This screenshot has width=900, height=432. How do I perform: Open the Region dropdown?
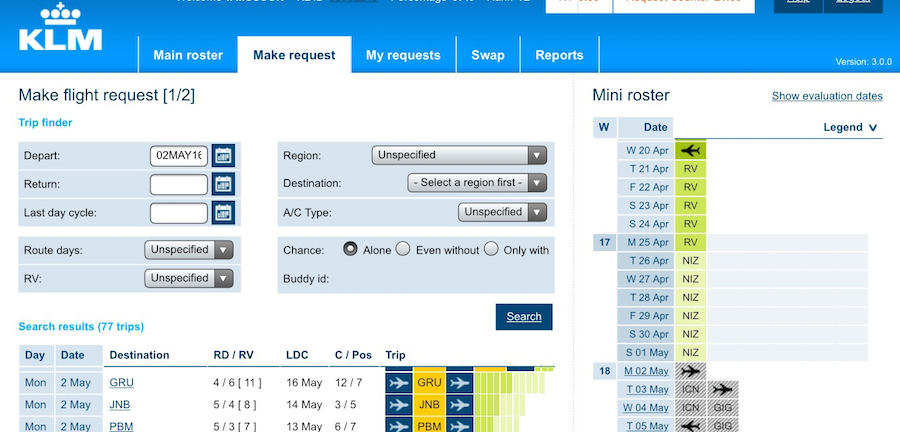tap(459, 155)
